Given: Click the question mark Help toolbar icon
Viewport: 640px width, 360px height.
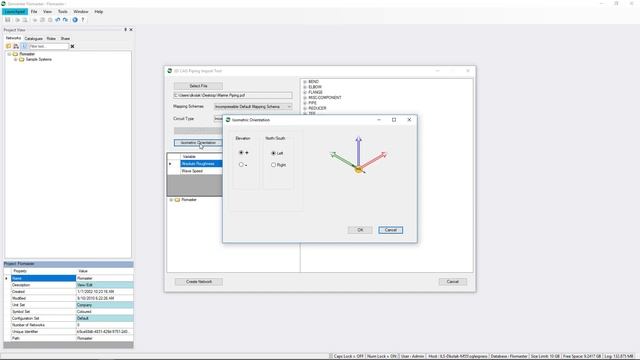Looking at the screenshot, I should (82, 20).
